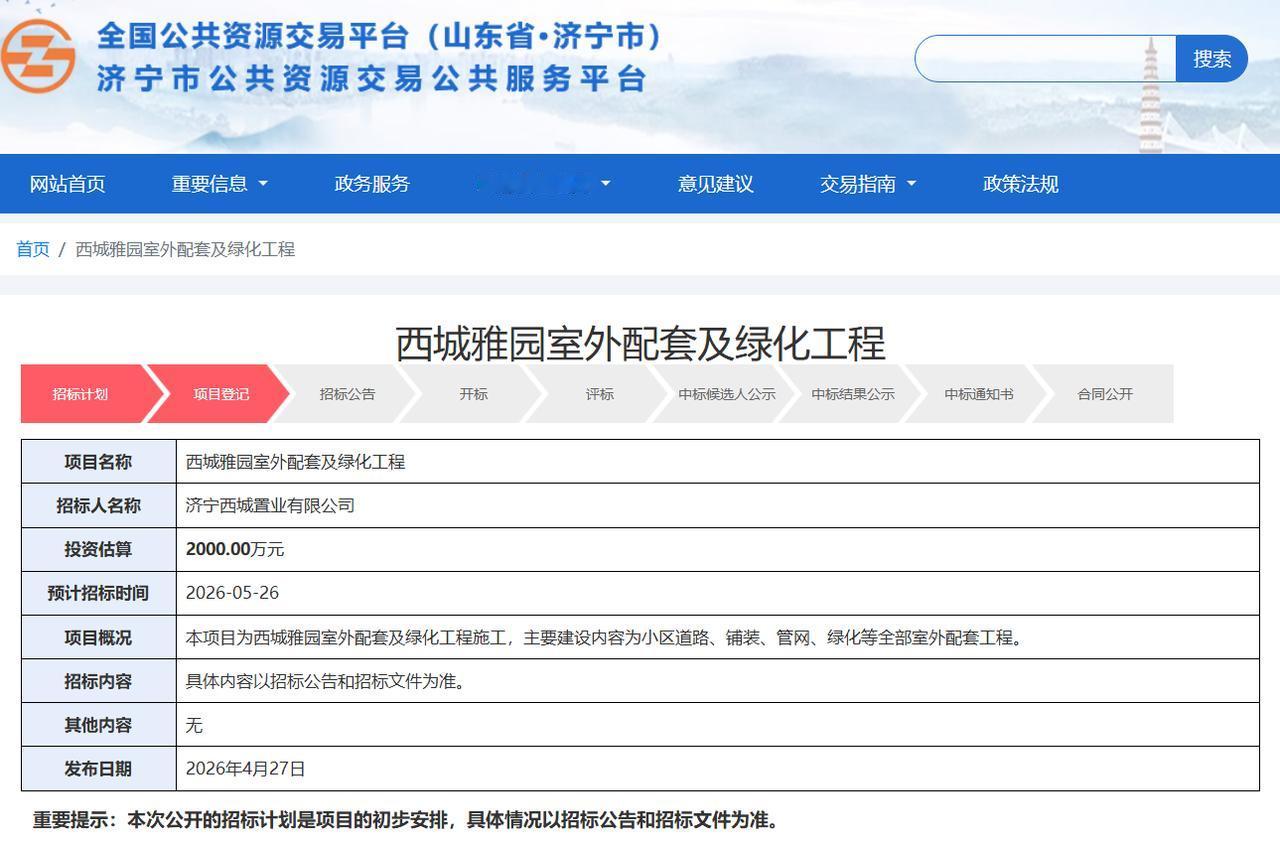
Task: Click inside the search input field
Action: pyautogui.click(x=1040, y=59)
